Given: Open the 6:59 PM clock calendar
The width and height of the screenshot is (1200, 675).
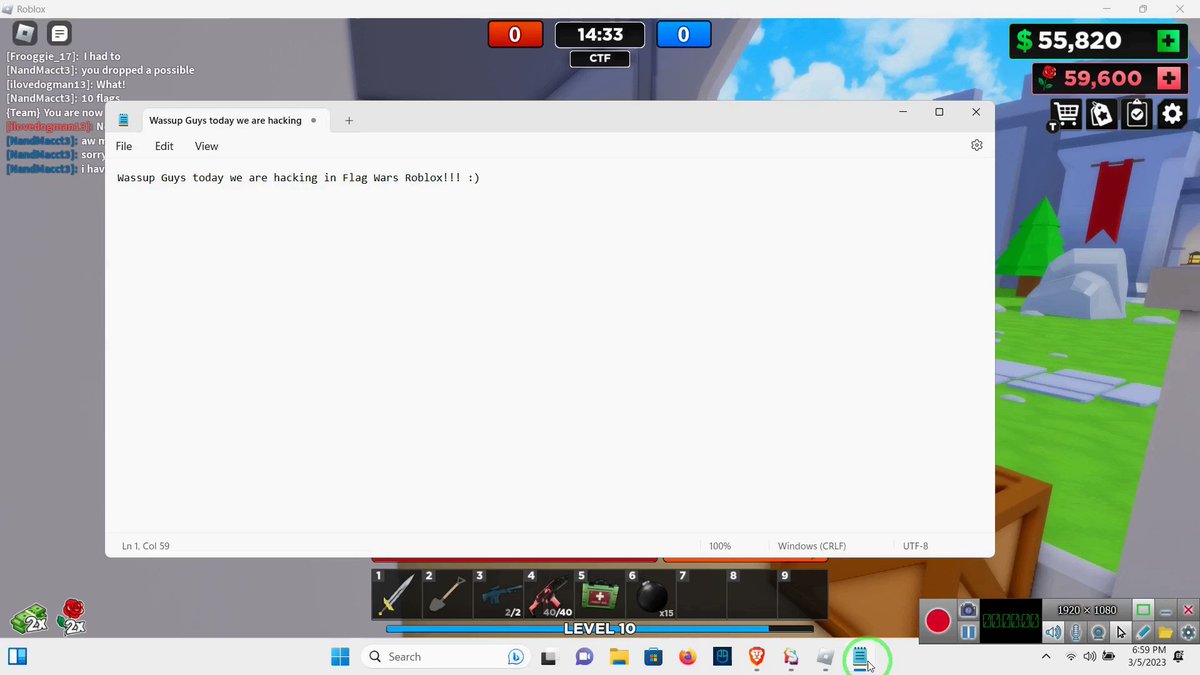Looking at the screenshot, I should [1146, 657].
